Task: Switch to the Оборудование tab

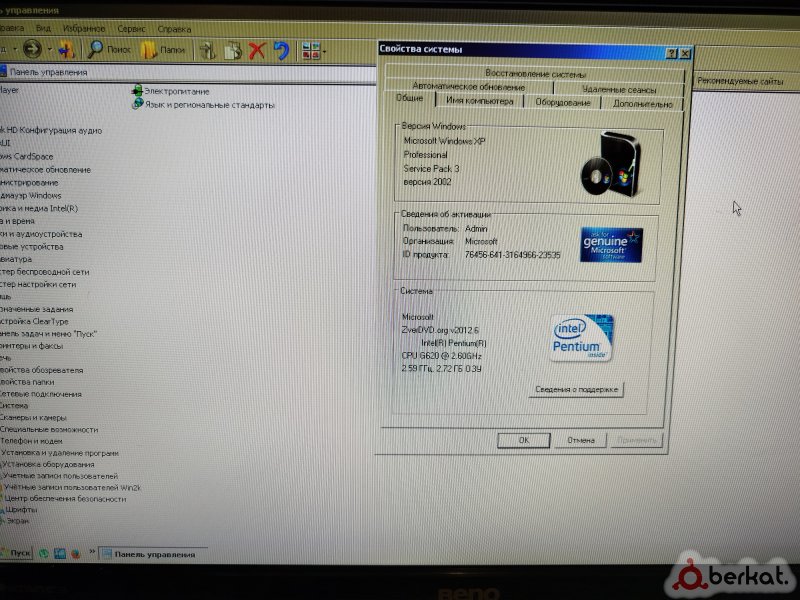Action: click(x=562, y=102)
